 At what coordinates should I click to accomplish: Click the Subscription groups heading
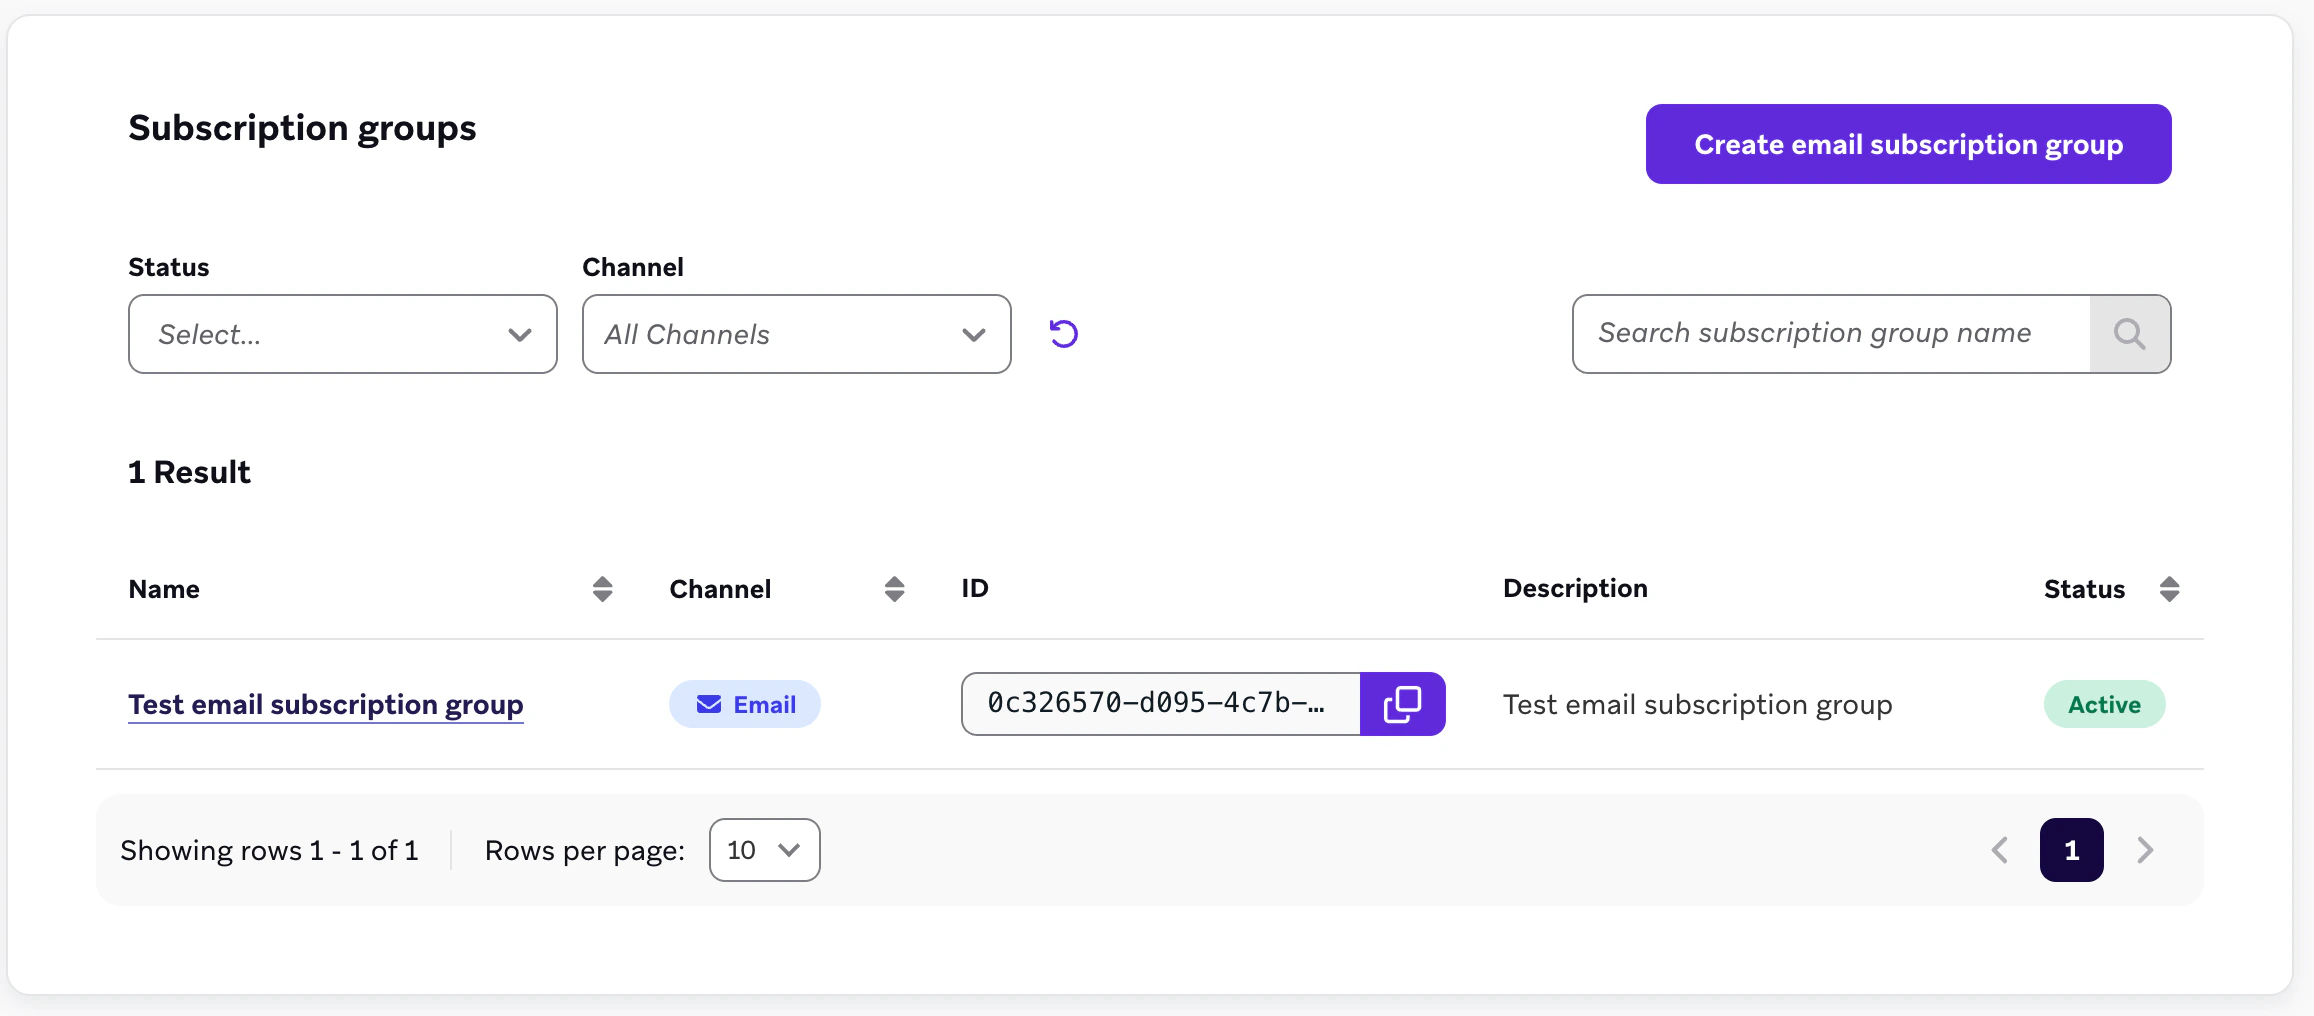tap(302, 128)
